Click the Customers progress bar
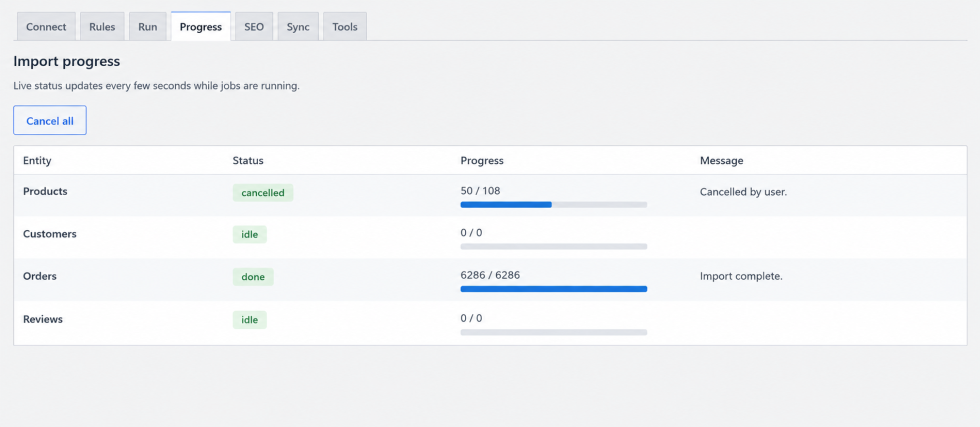 click(554, 246)
